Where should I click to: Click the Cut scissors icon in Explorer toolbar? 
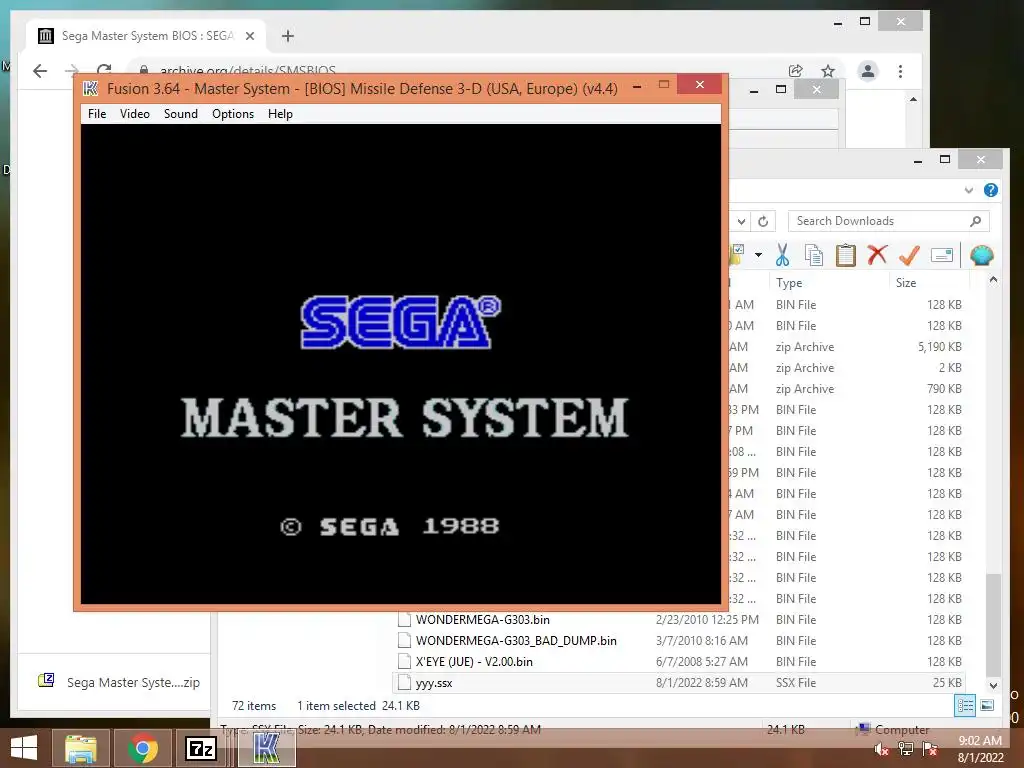[782, 255]
